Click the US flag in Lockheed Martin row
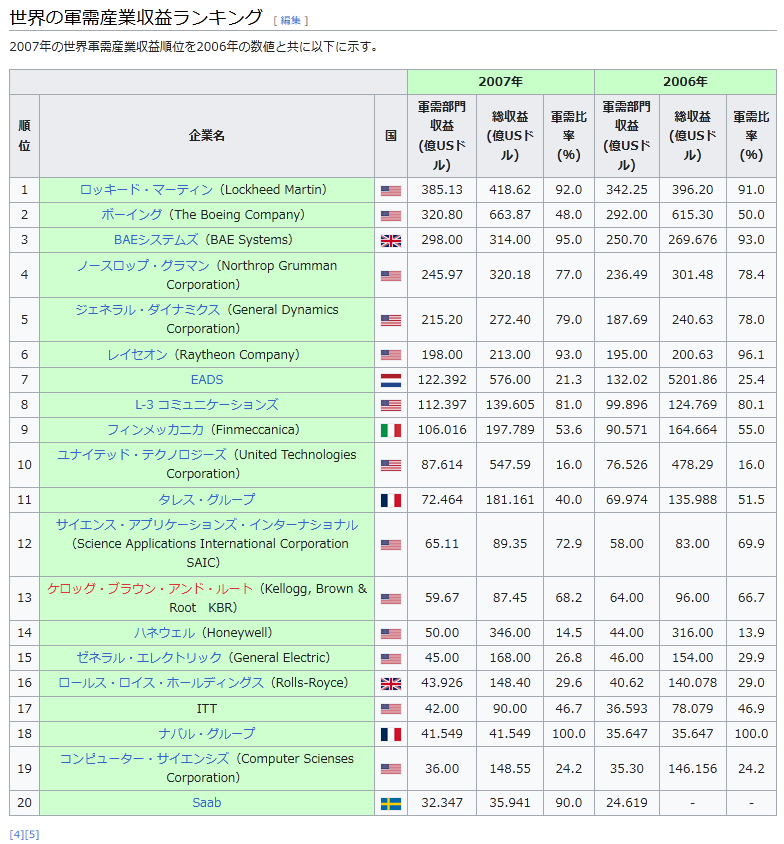The height and width of the screenshot is (844, 784). coord(390,190)
